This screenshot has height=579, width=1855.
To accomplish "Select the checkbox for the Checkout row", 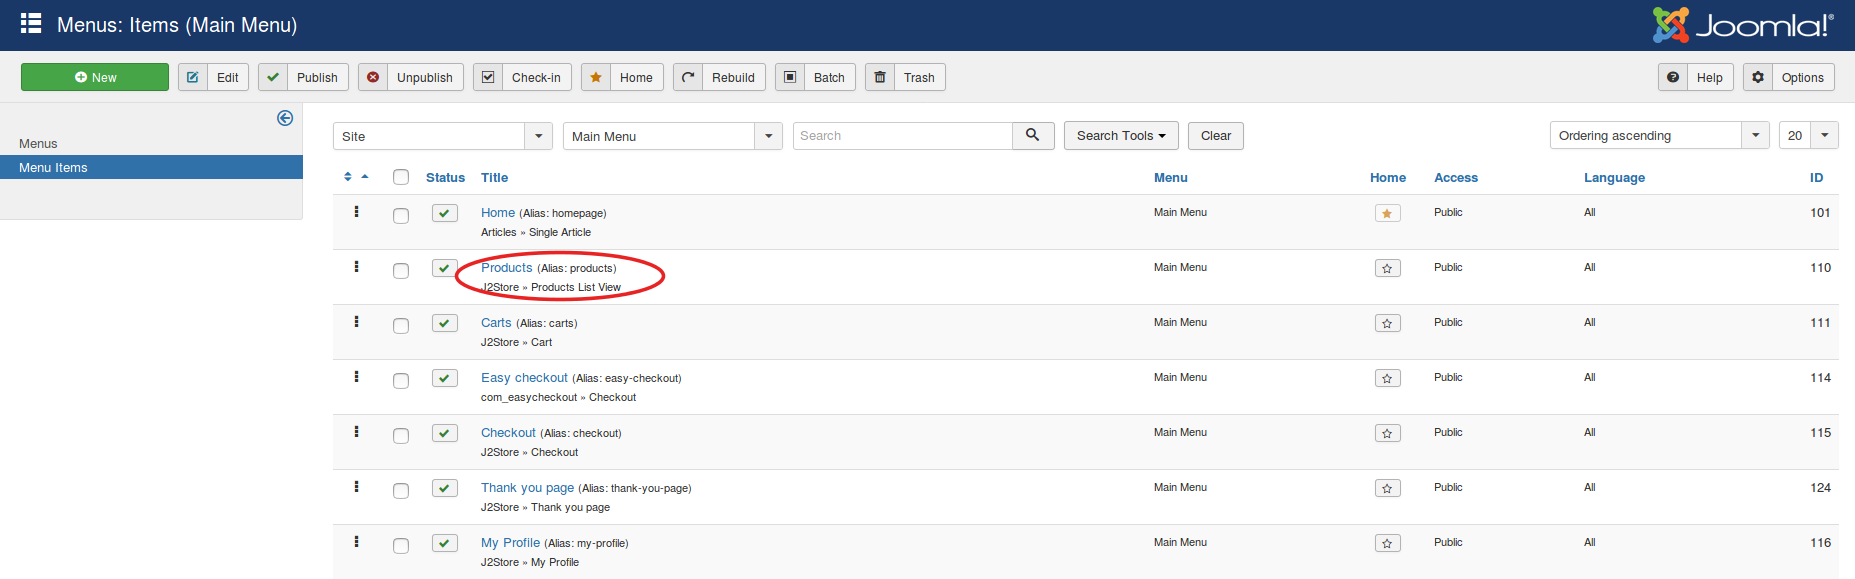I will pyautogui.click(x=401, y=436).
